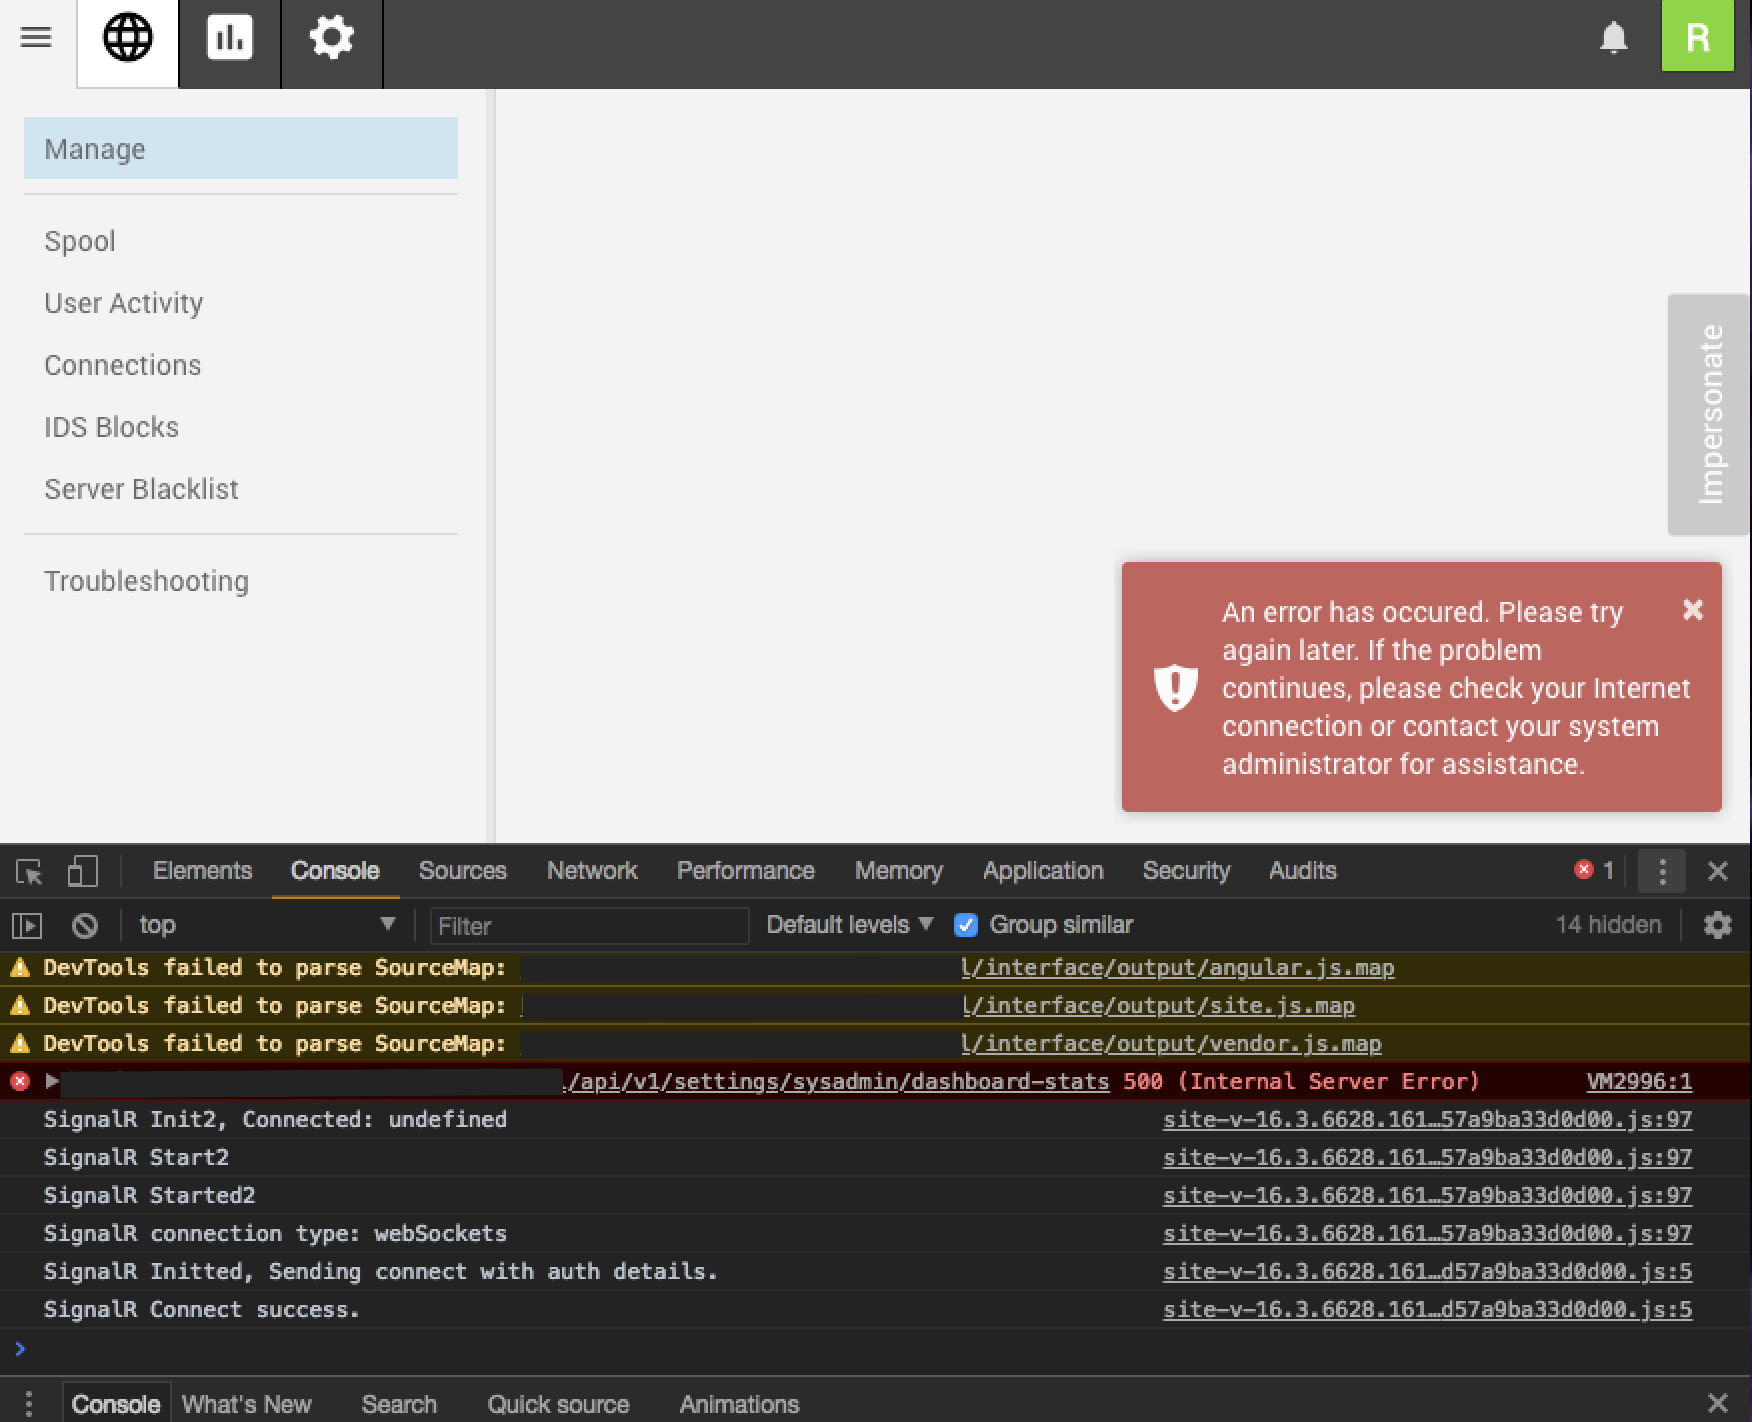Click the globe icon in top bar

128,39
